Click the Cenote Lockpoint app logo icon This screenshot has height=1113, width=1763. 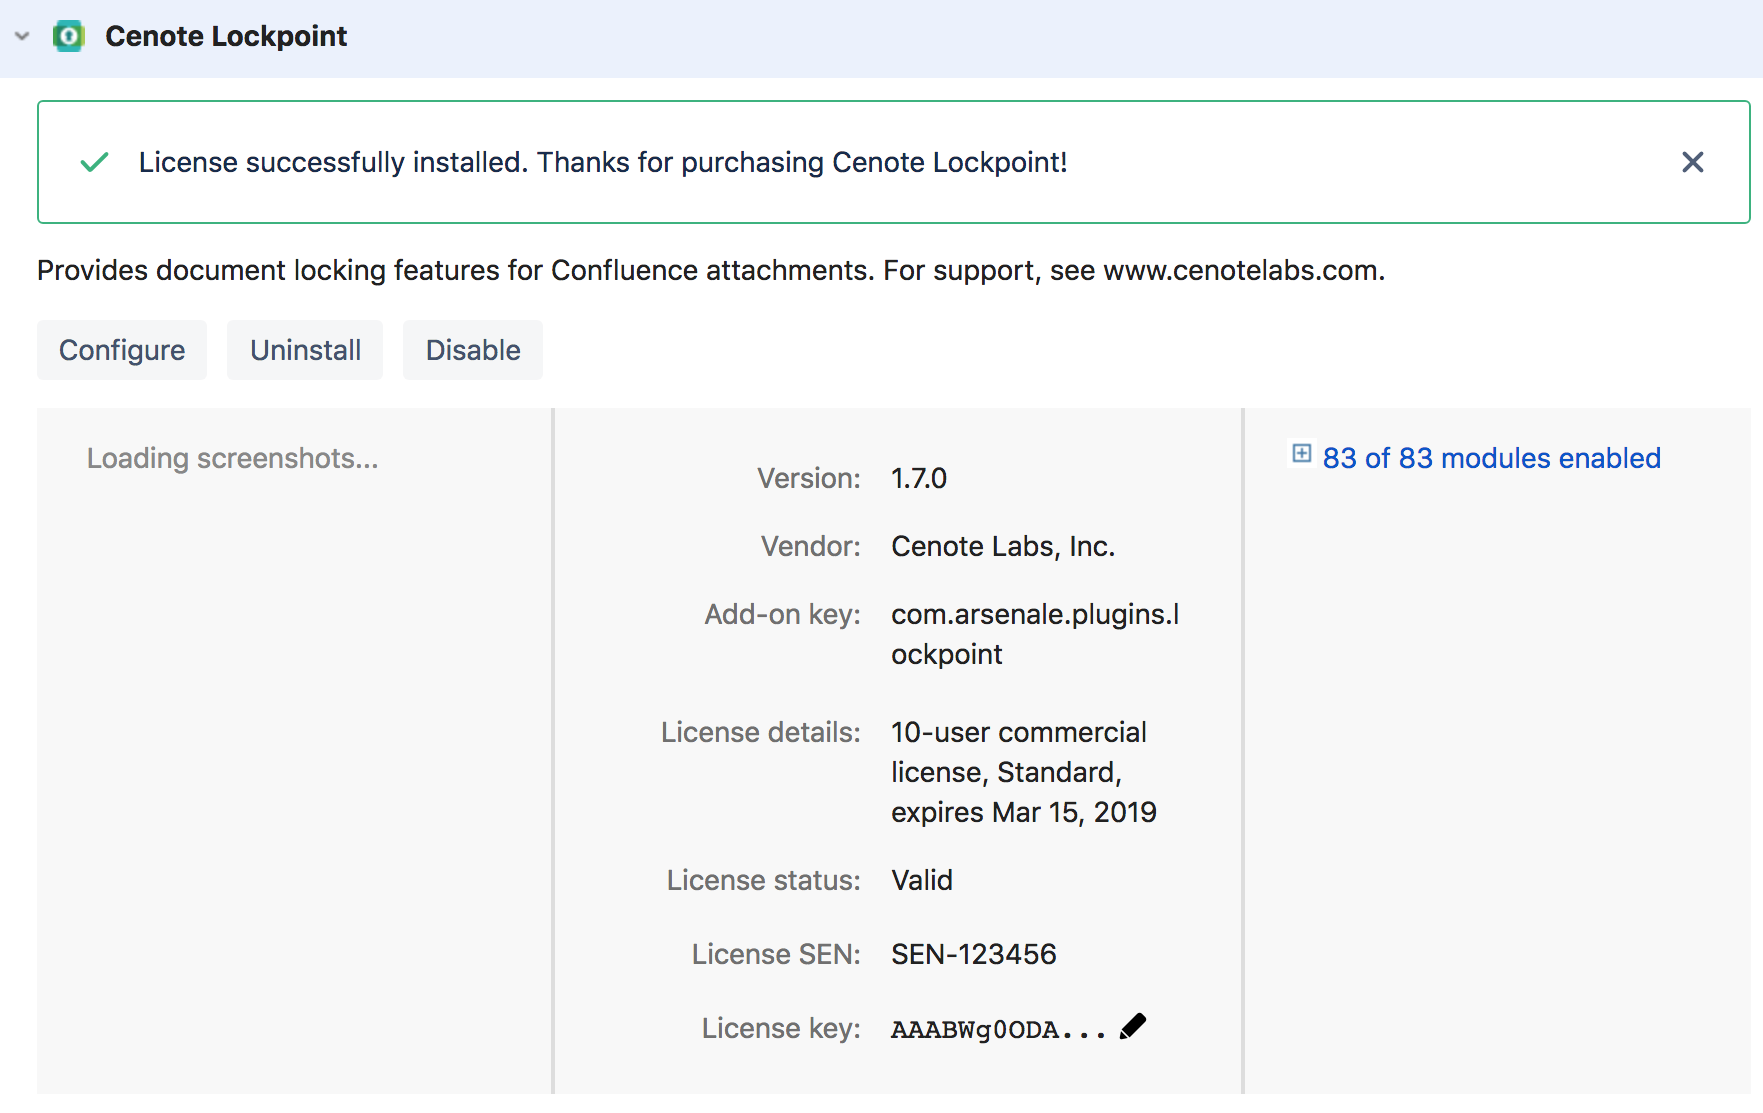[x=68, y=36]
